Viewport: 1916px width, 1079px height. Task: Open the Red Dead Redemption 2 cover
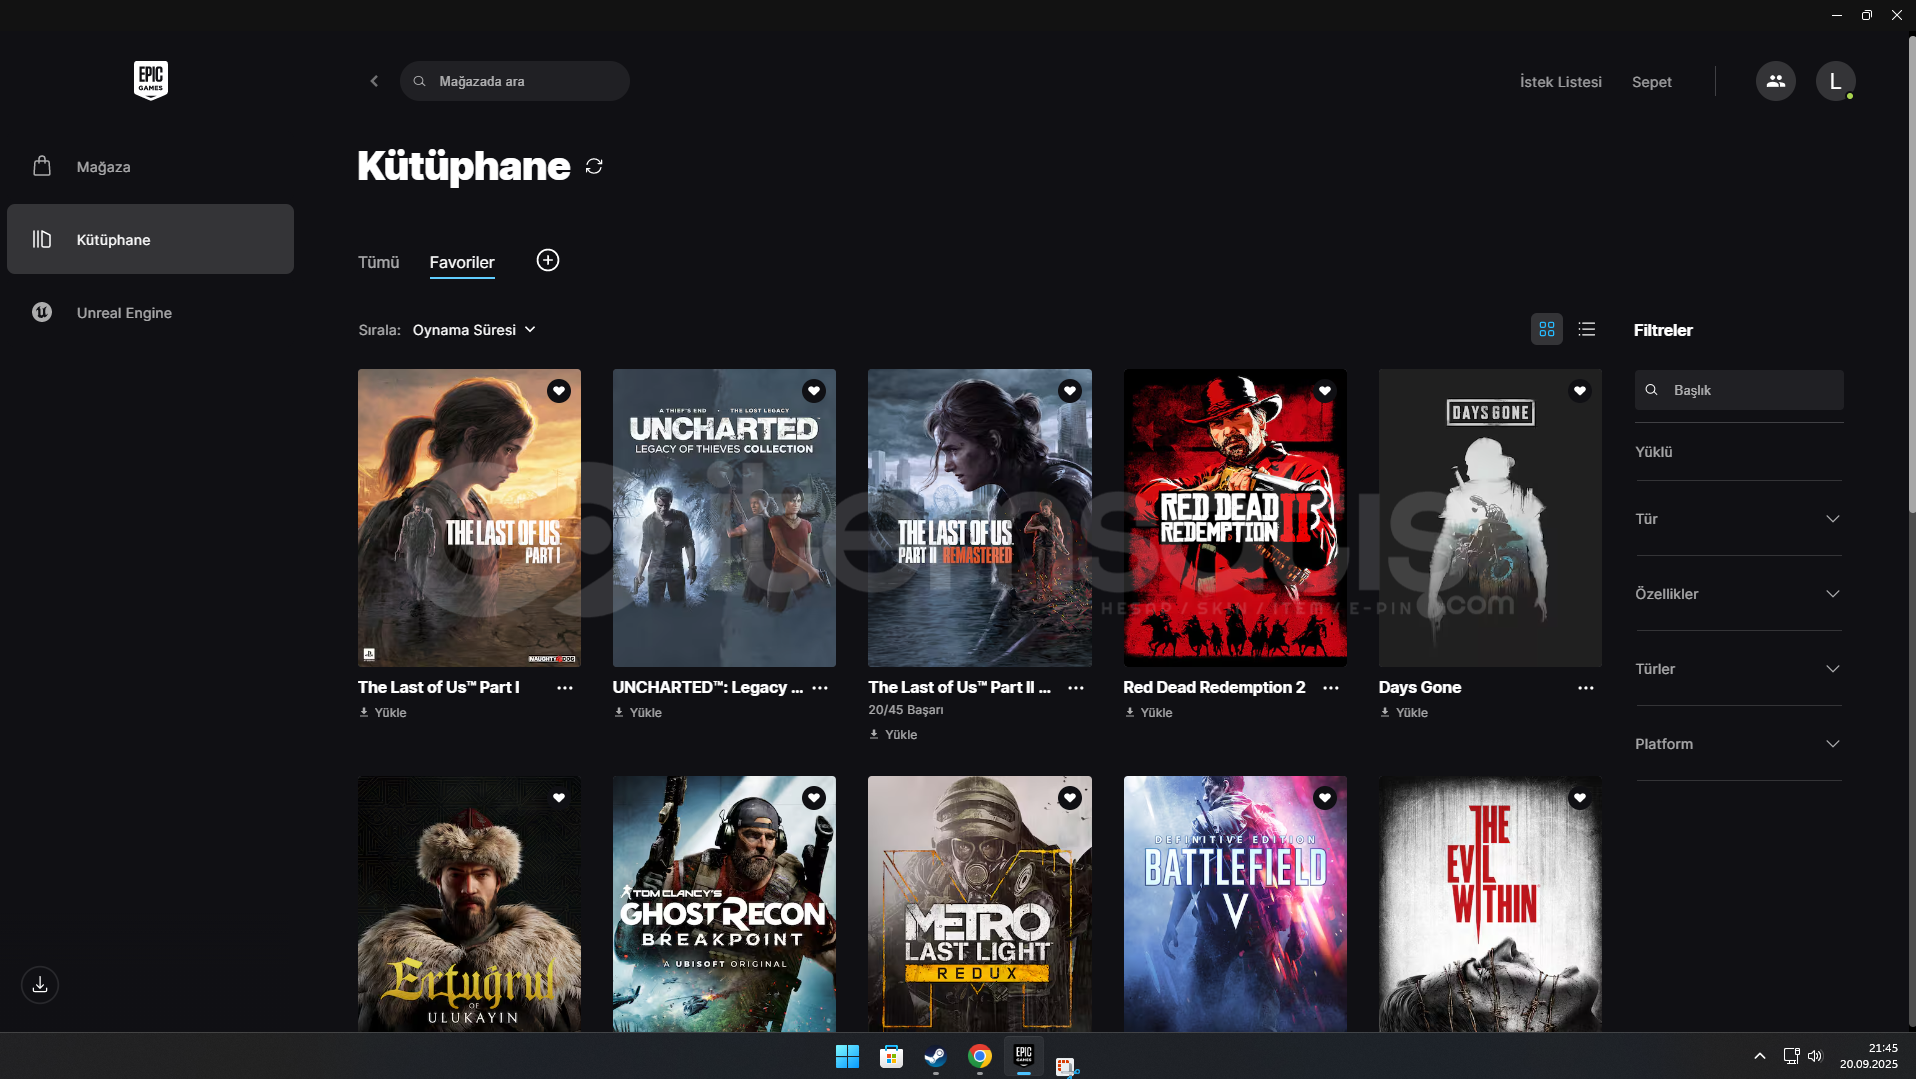[x=1235, y=518]
